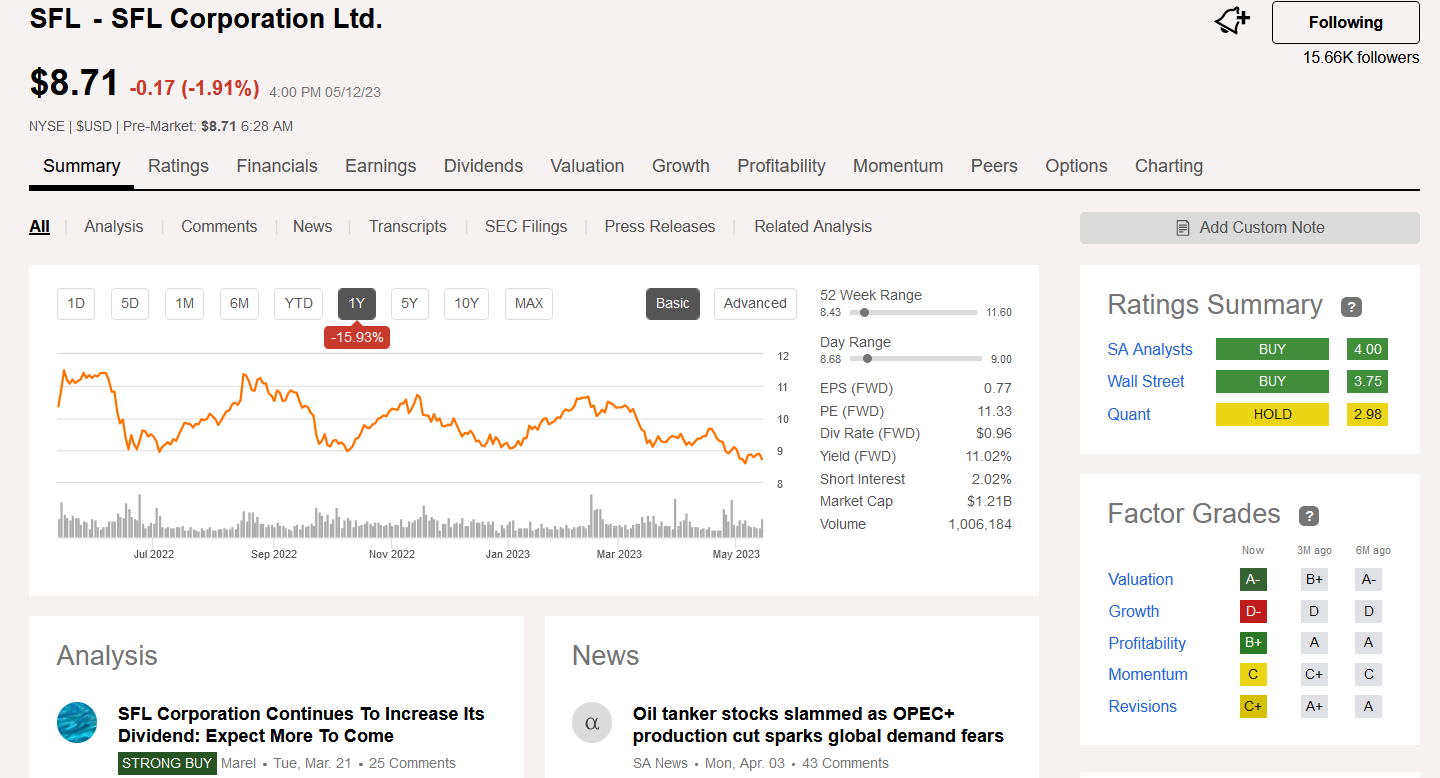Image resolution: width=1440 pixels, height=778 pixels.
Task: Open the Profitability tab
Action: 781,166
